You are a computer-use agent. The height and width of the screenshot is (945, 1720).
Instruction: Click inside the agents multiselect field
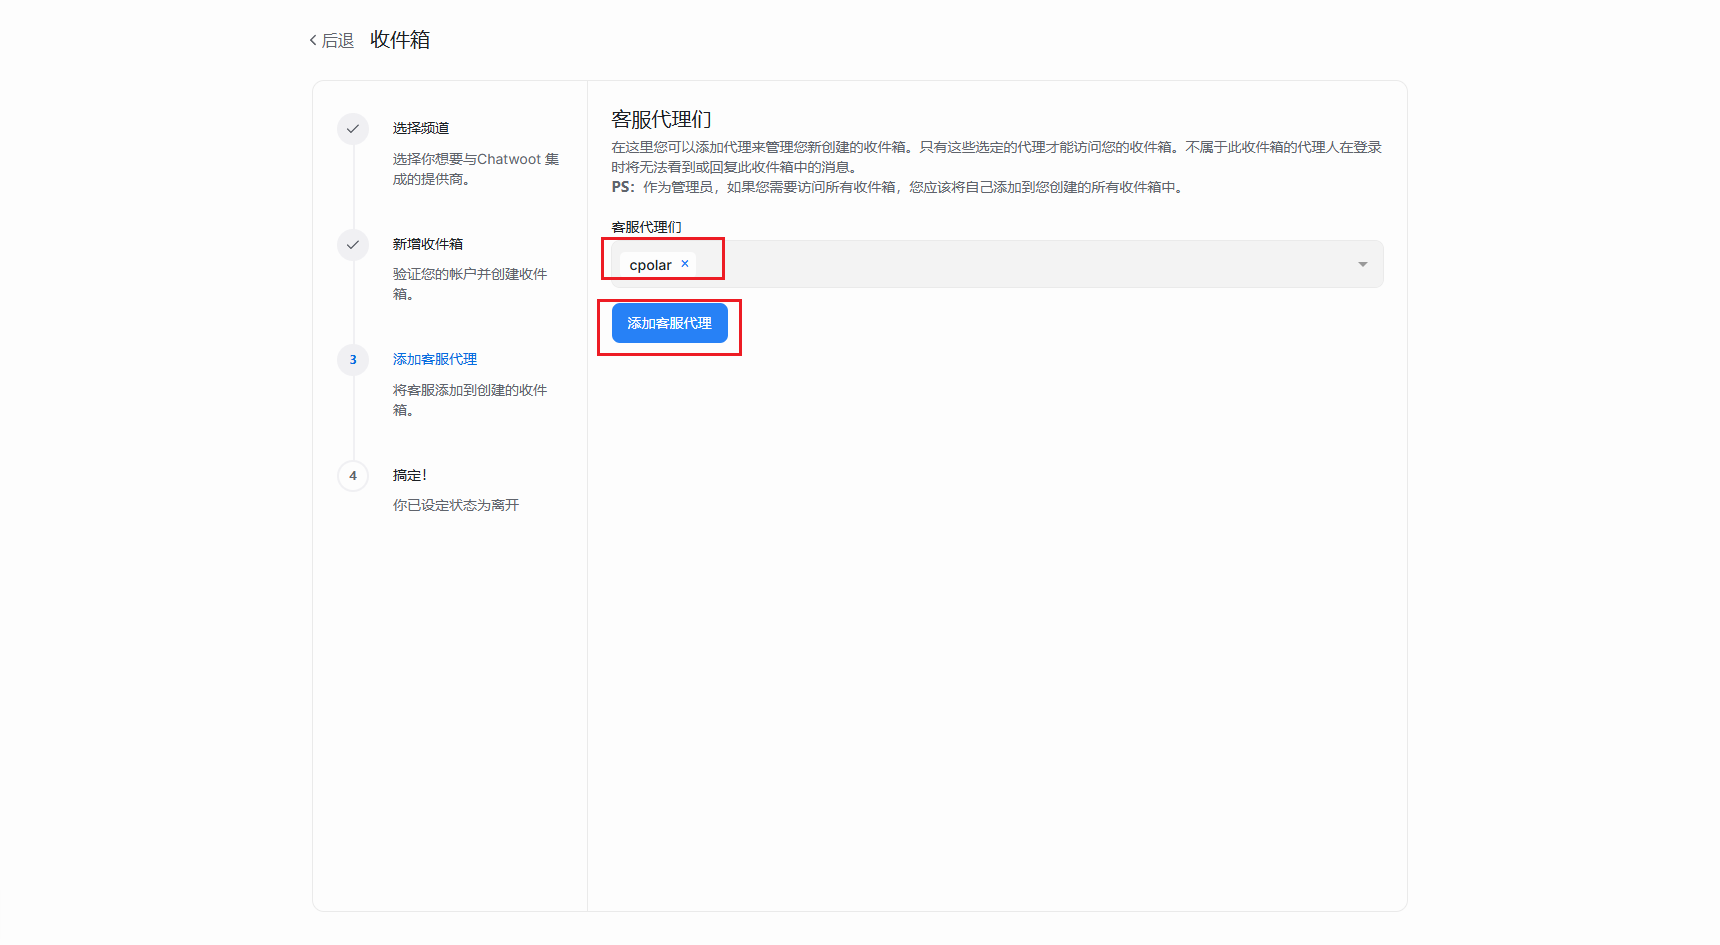(1000, 265)
